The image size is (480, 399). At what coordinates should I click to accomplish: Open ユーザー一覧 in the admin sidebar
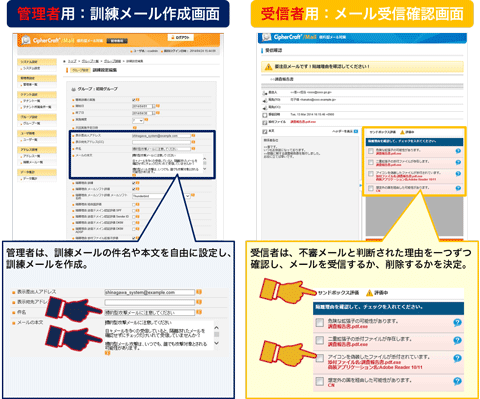click(x=30, y=140)
